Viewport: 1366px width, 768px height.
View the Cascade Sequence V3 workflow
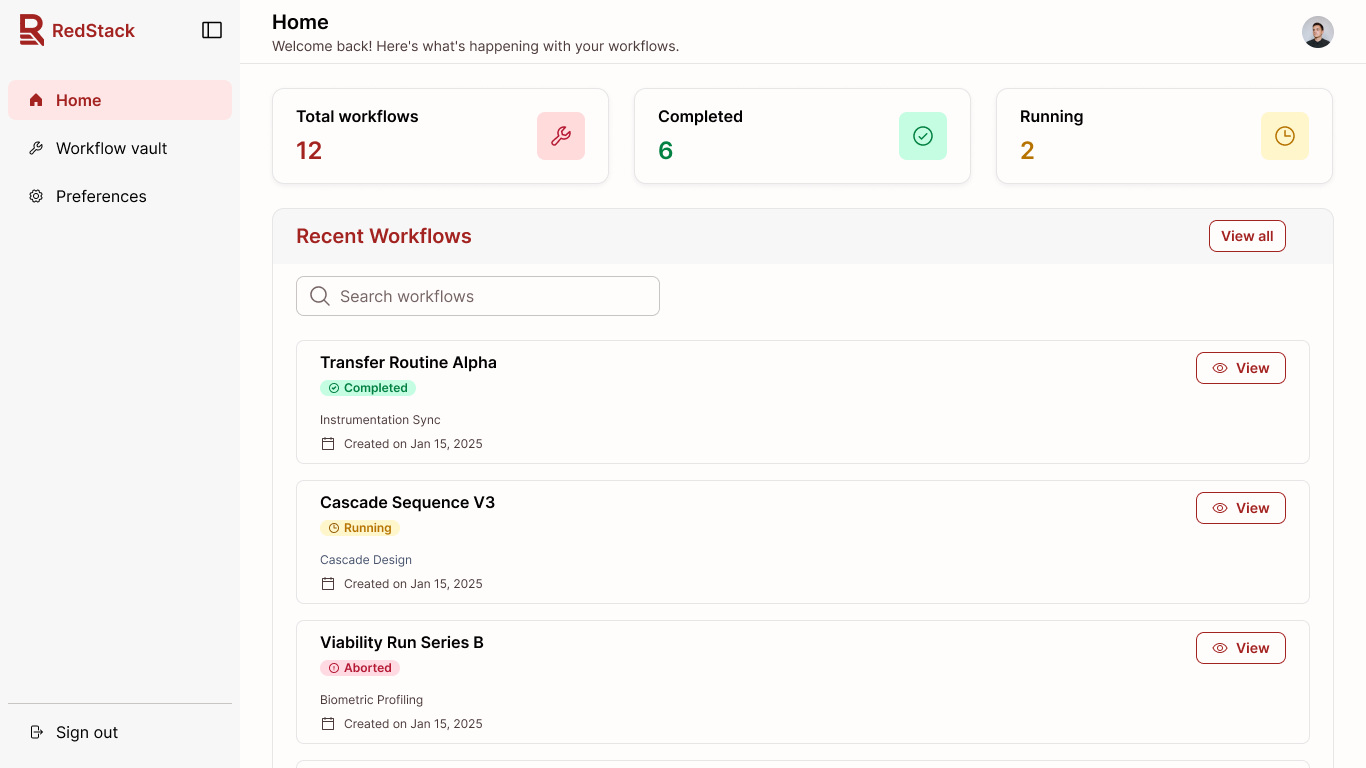(1241, 508)
